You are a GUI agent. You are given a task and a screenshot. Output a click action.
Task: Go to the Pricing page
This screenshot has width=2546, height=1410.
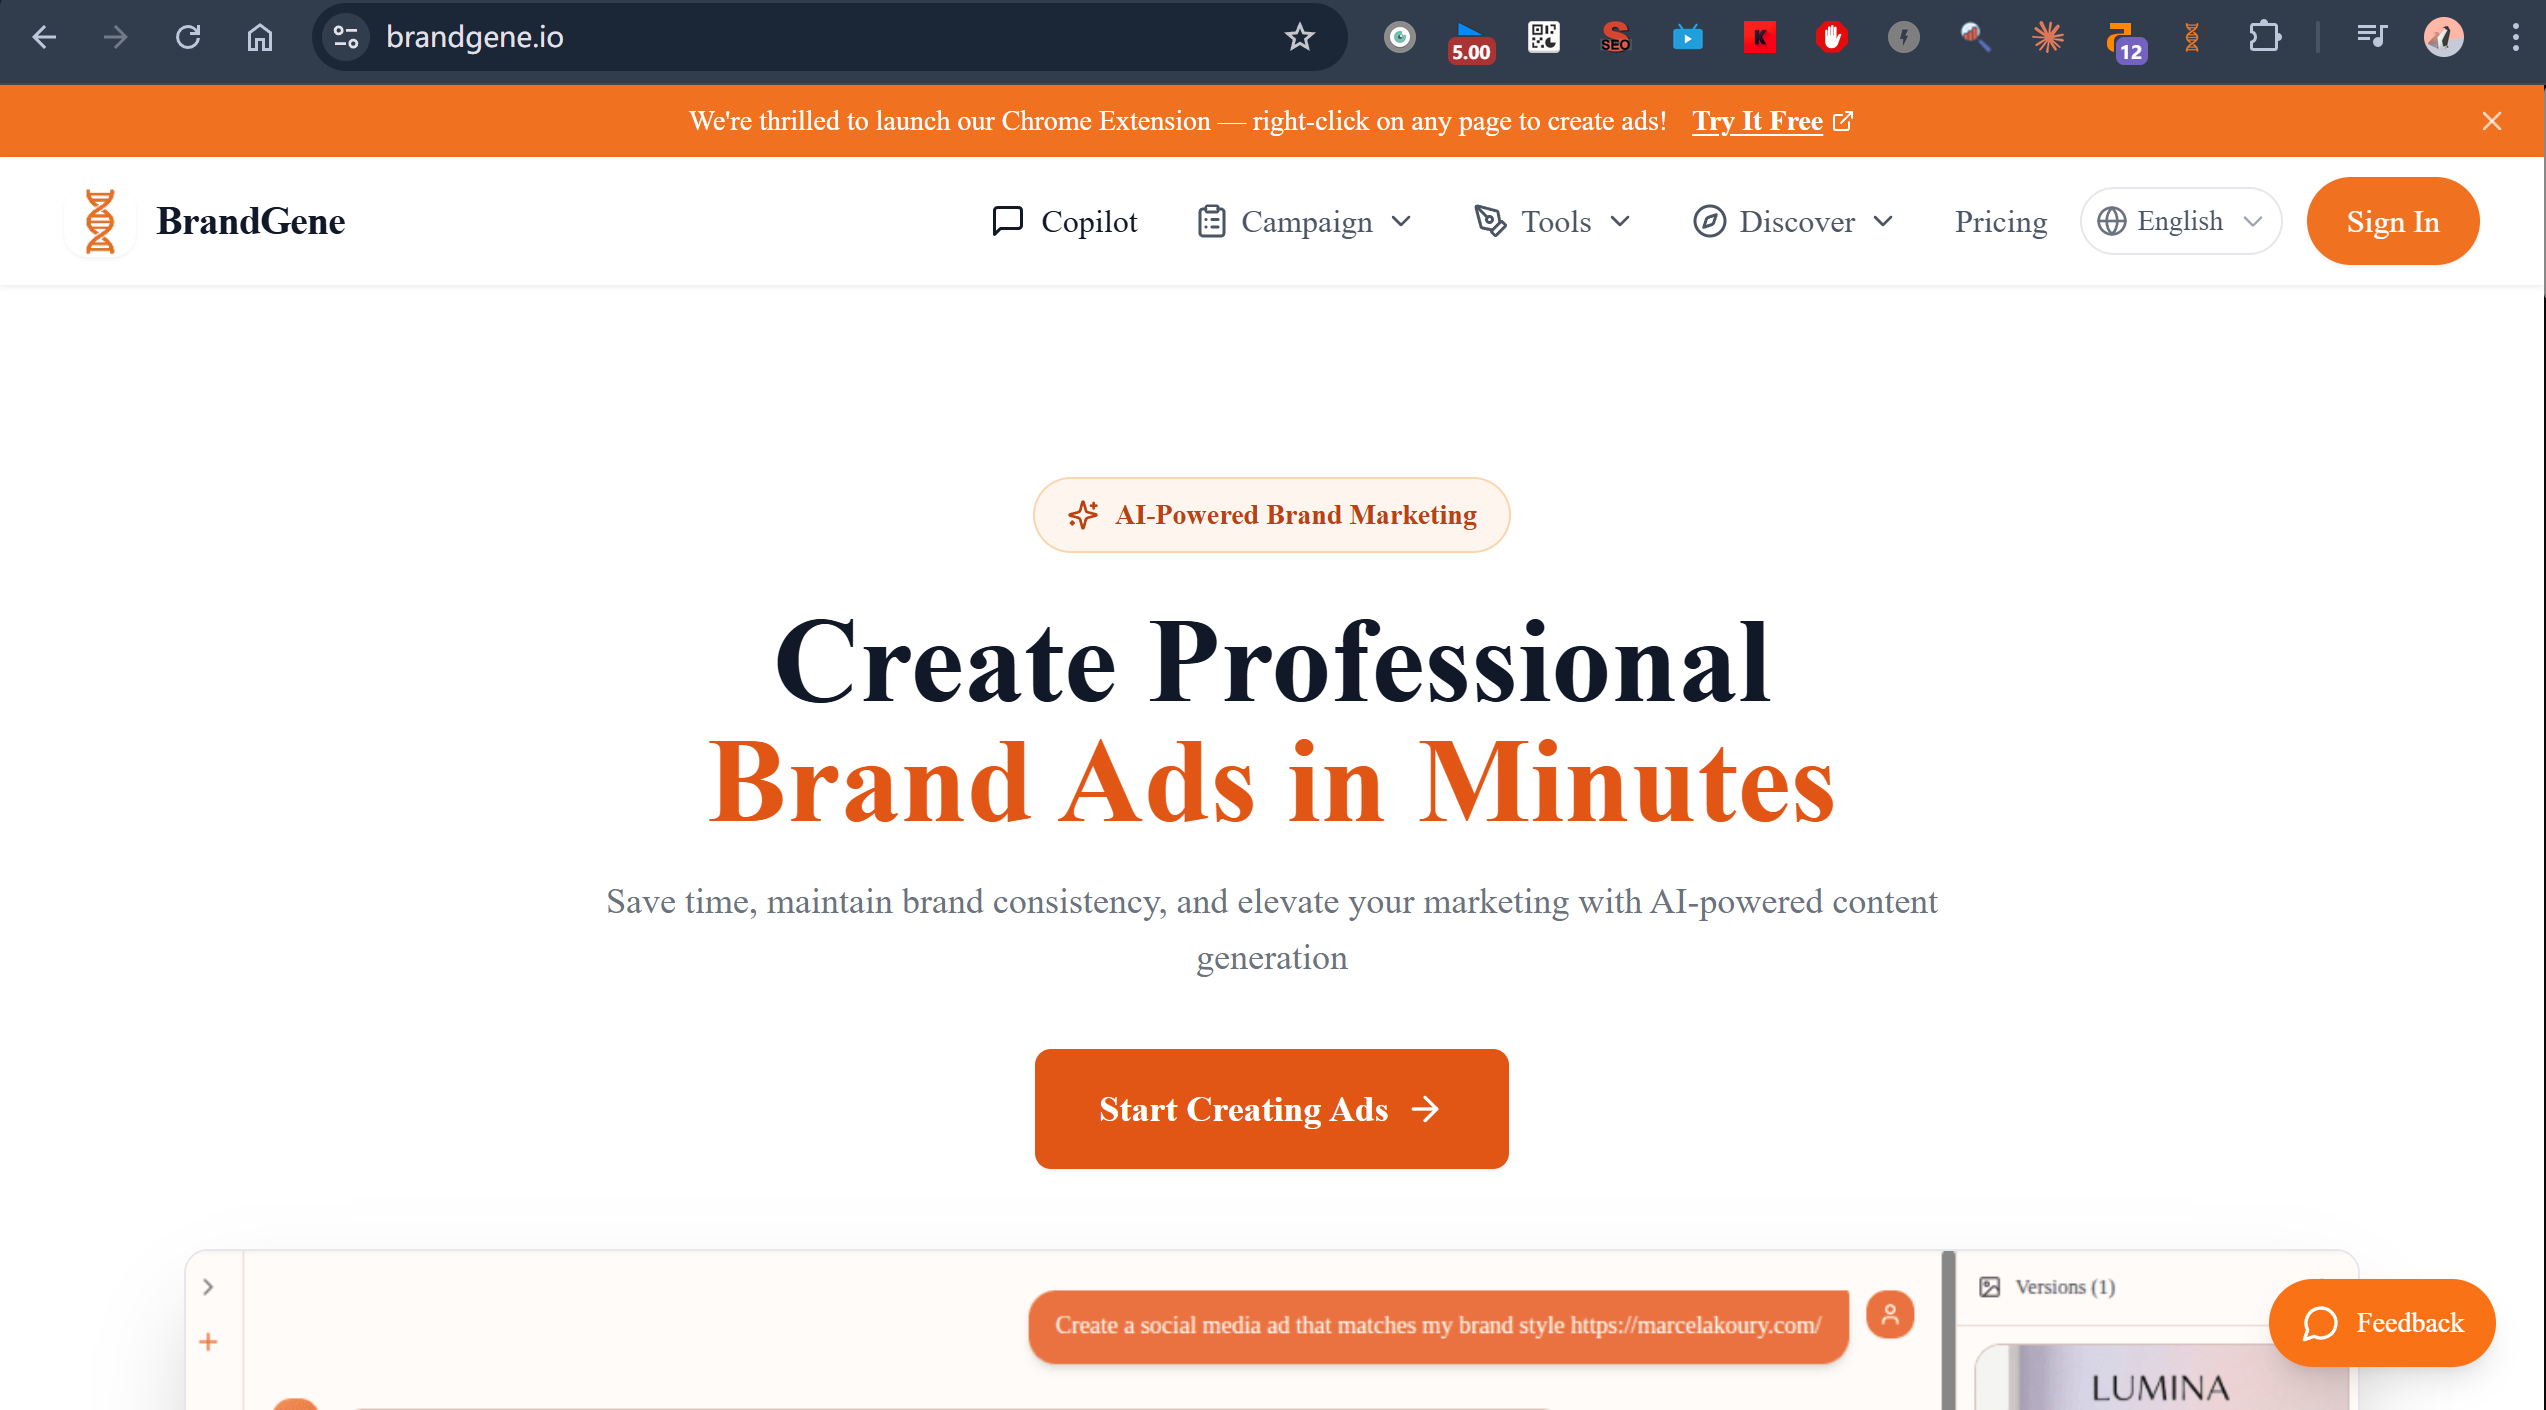(x=2000, y=221)
